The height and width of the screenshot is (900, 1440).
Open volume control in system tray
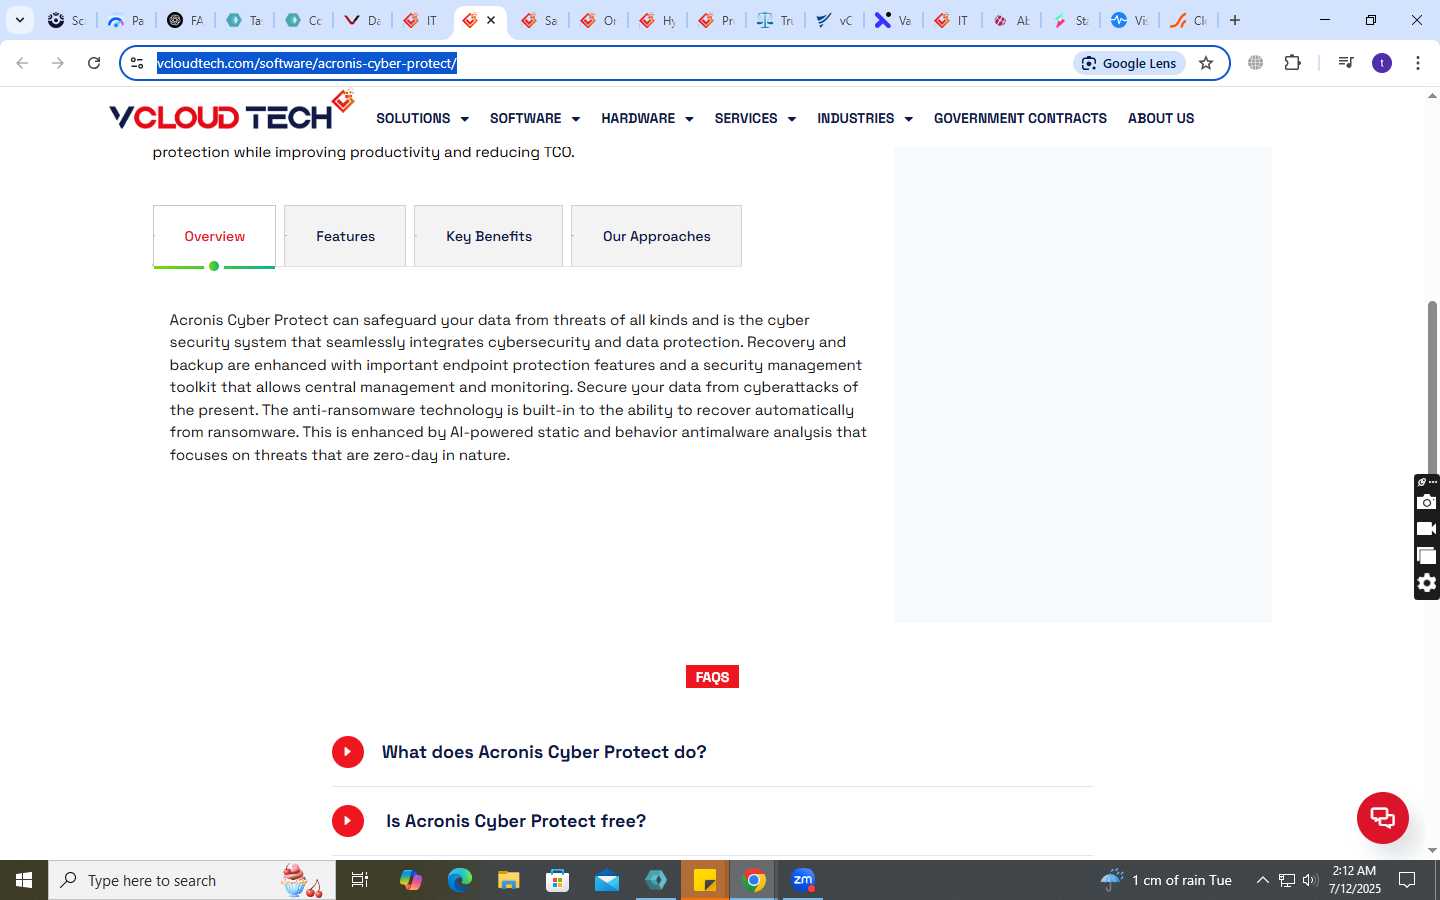click(1310, 880)
